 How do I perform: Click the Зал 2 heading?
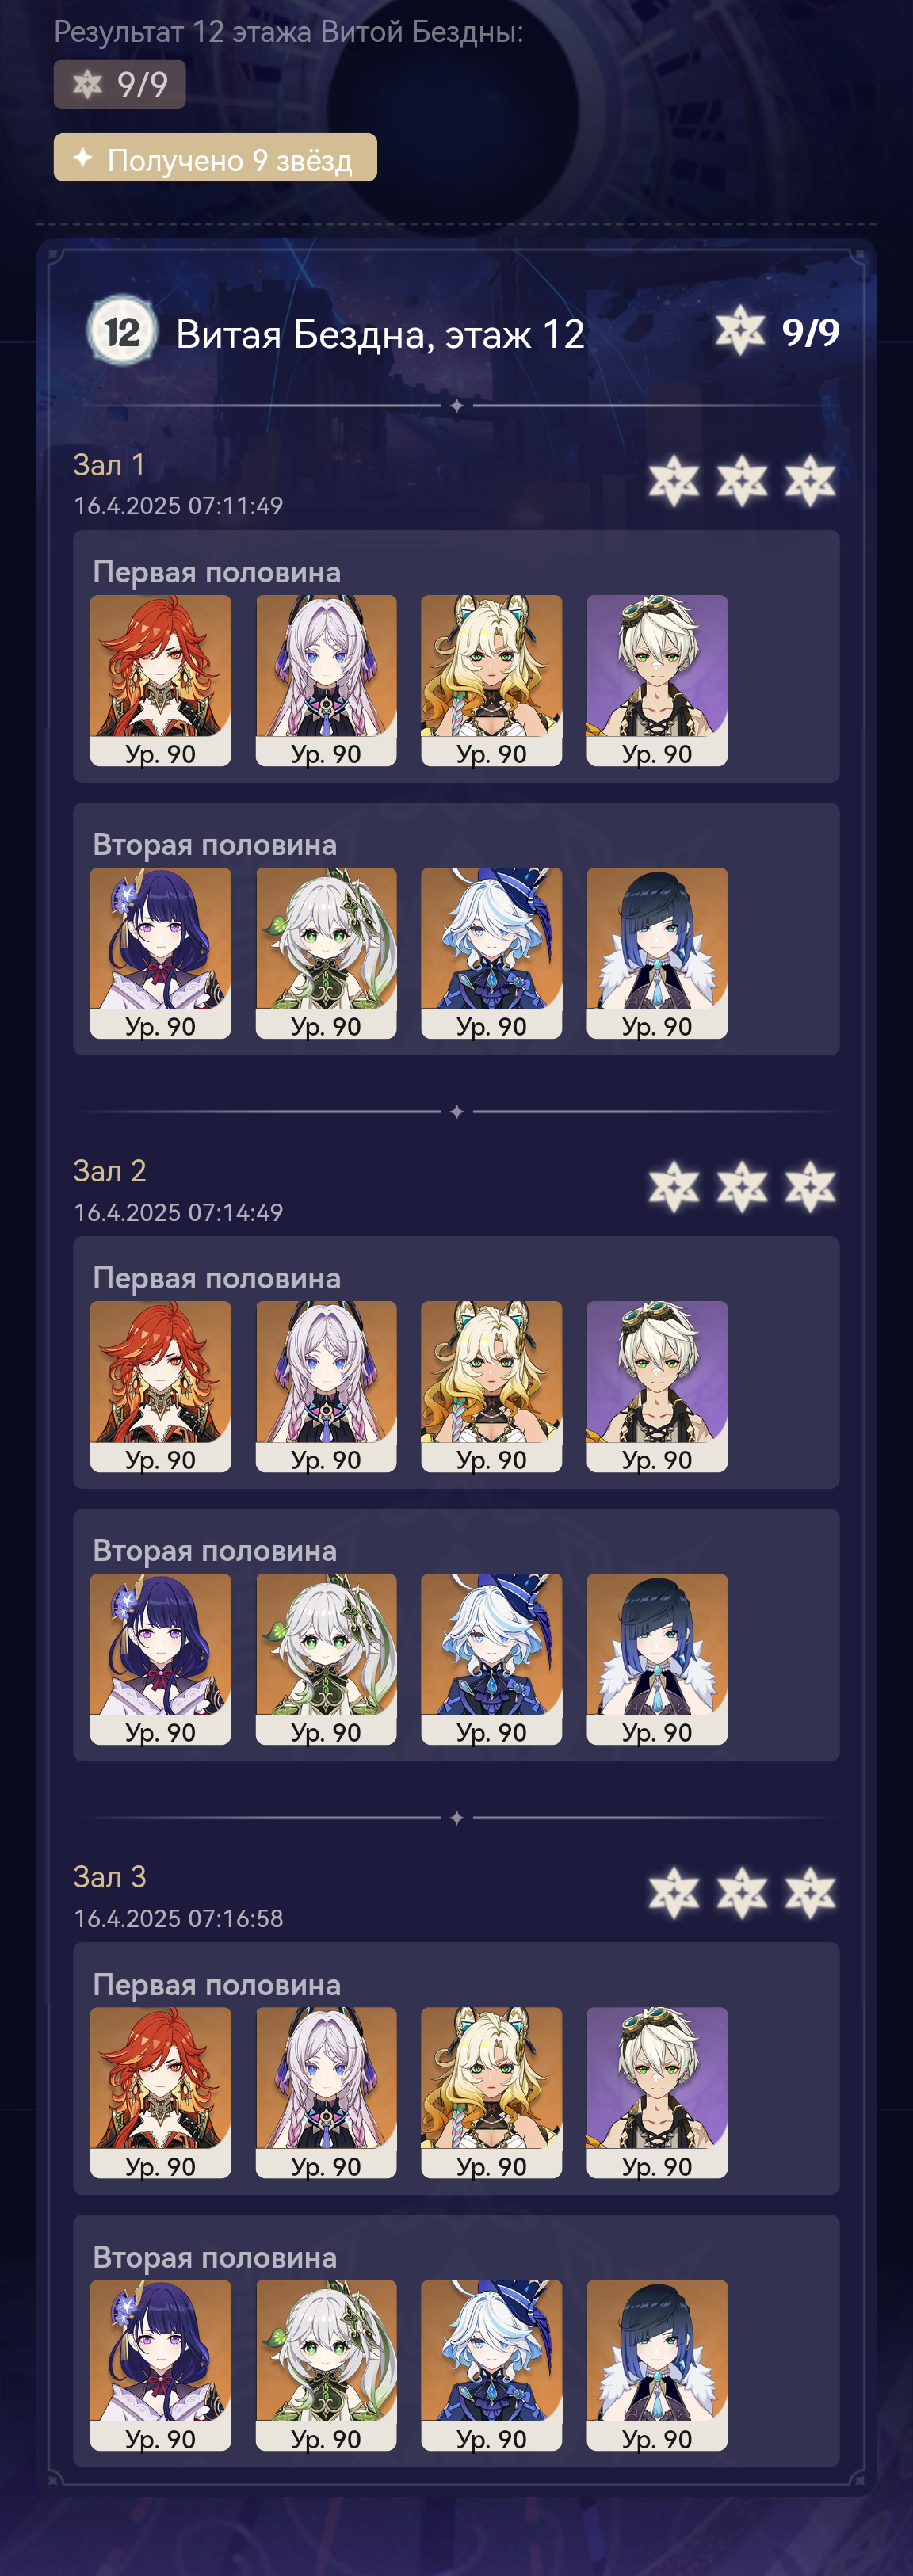coord(110,1171)
